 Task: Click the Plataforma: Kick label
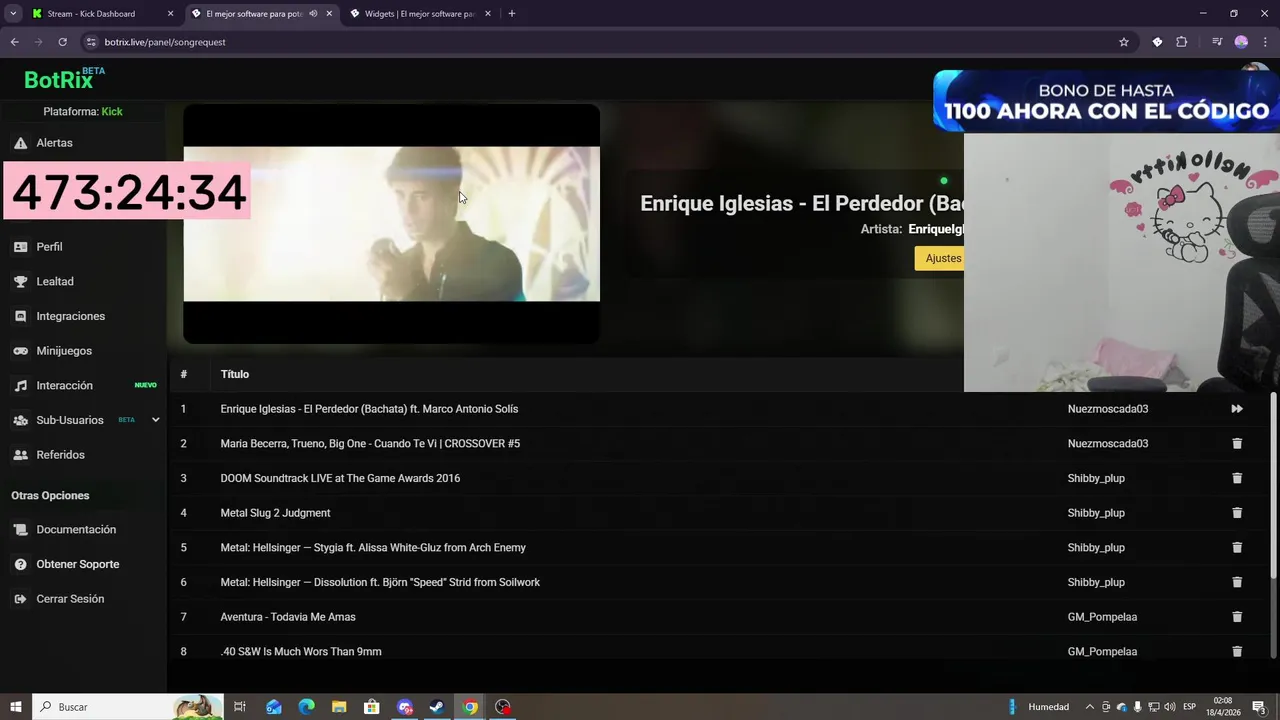point(83,112)
